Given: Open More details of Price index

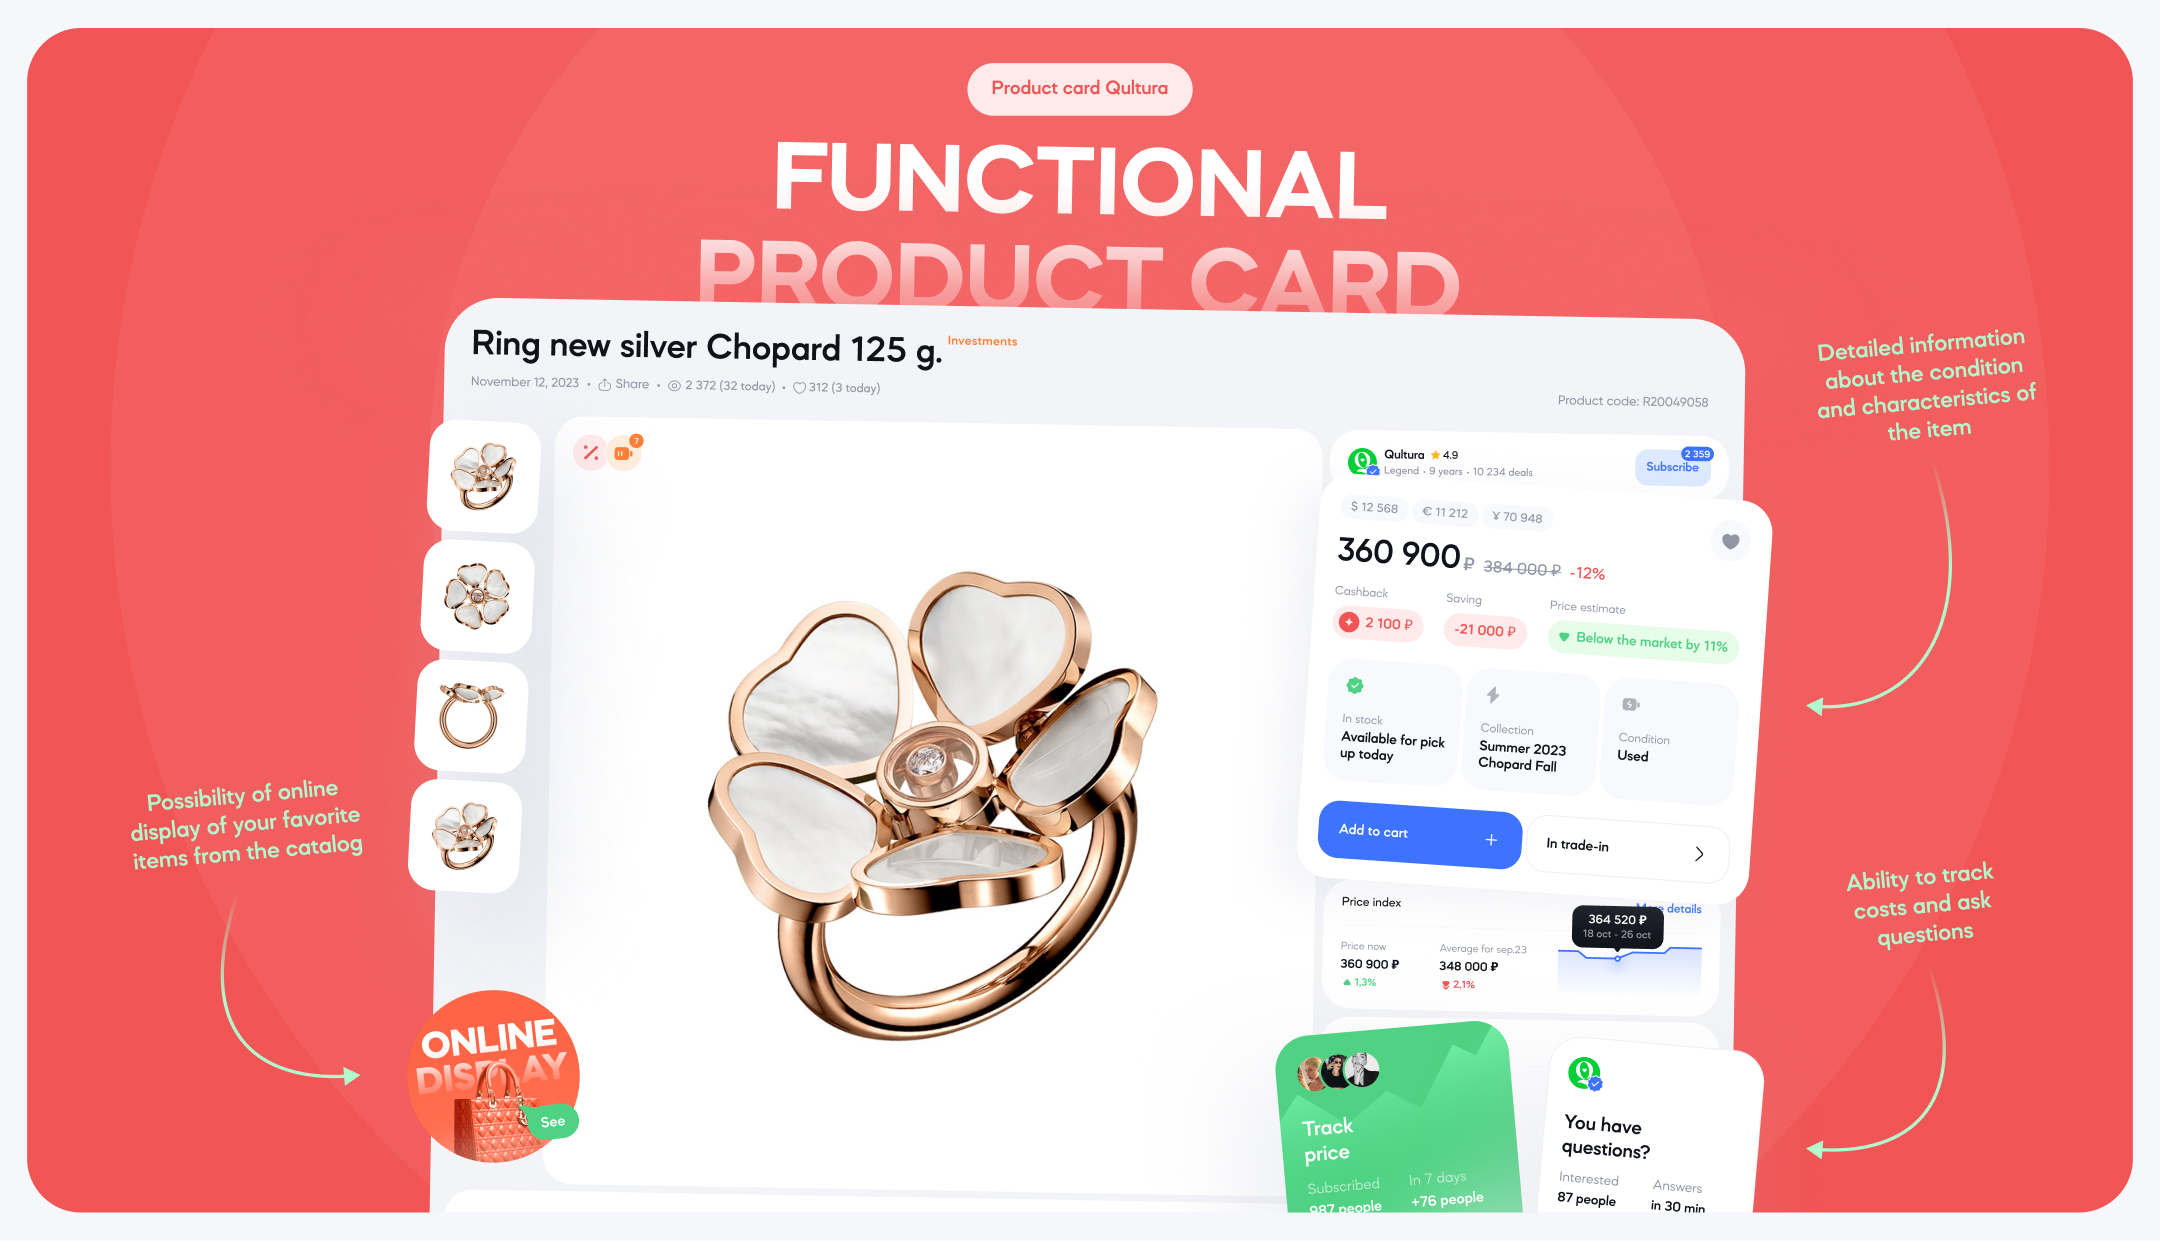Looking at the screenshot, I should point(1668,908).
